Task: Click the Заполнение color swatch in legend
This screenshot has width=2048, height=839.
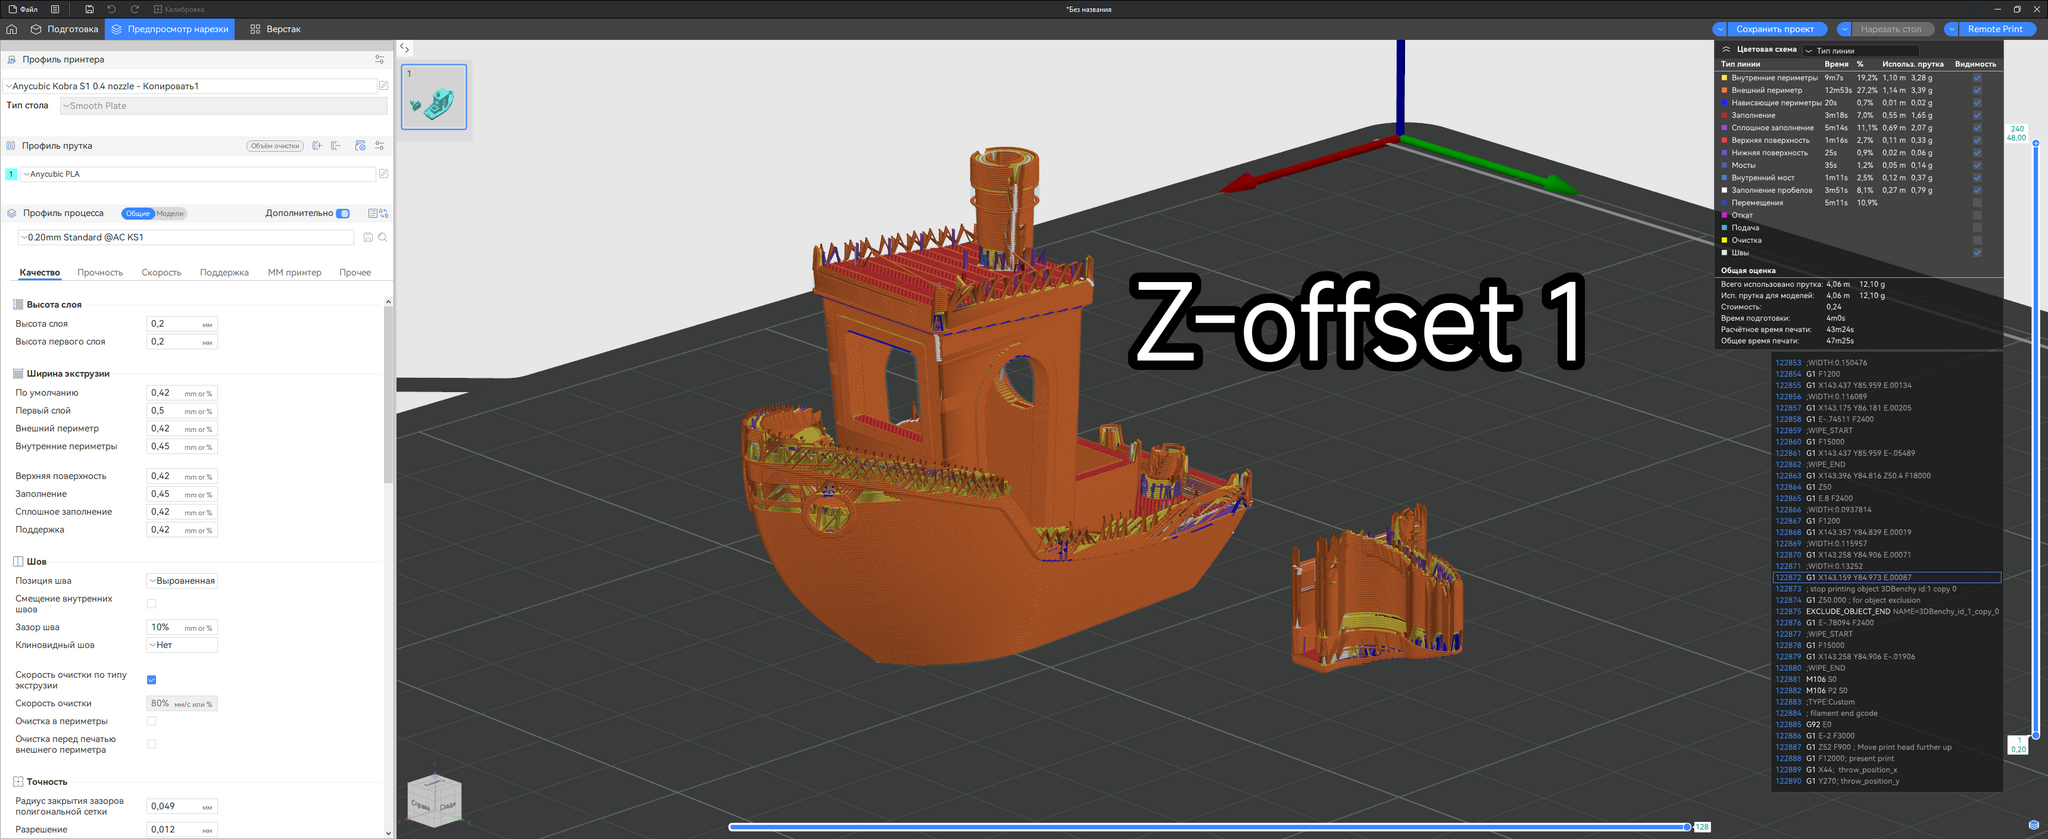Action: [x=1724, y=115]
